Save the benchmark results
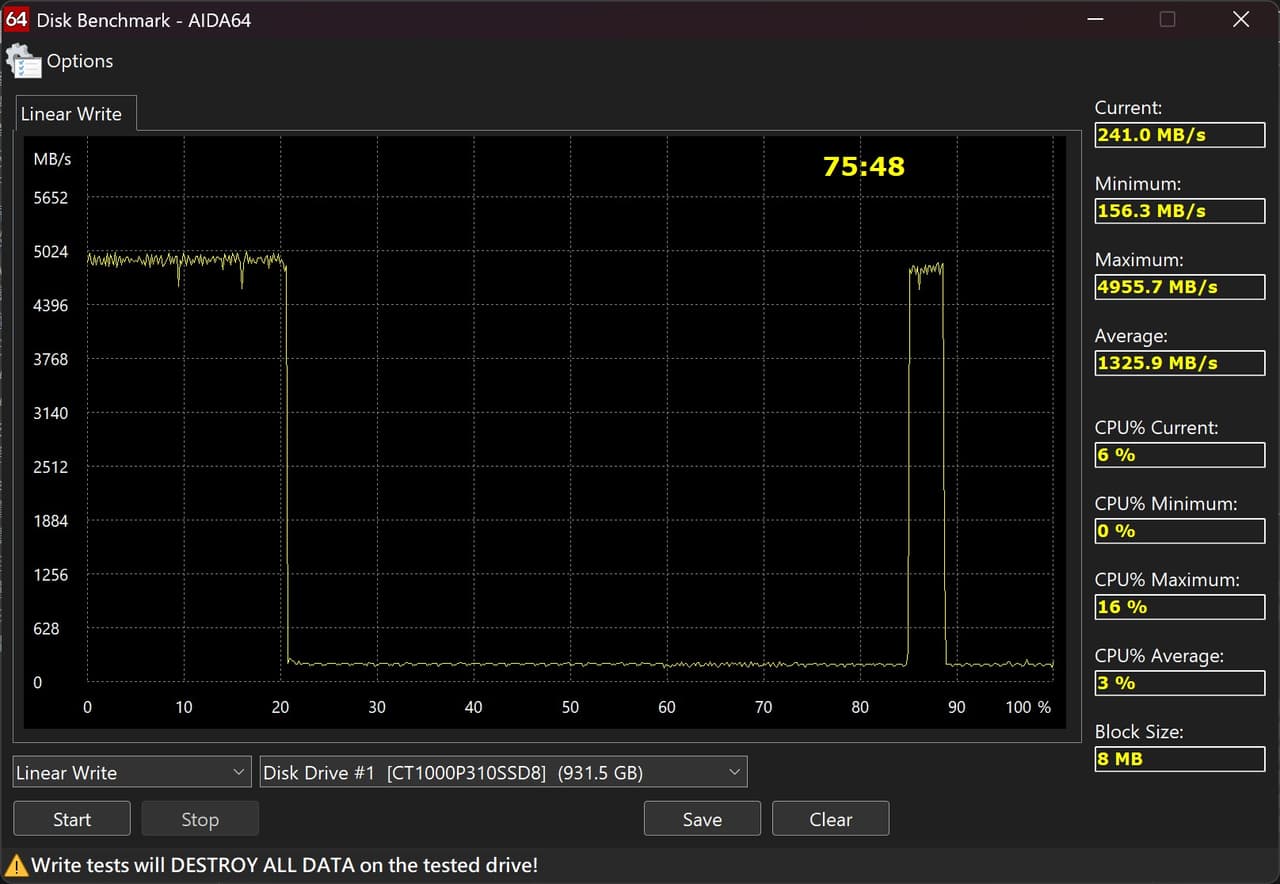Screen dimensions: 1280x884 [x=702, y=819]
